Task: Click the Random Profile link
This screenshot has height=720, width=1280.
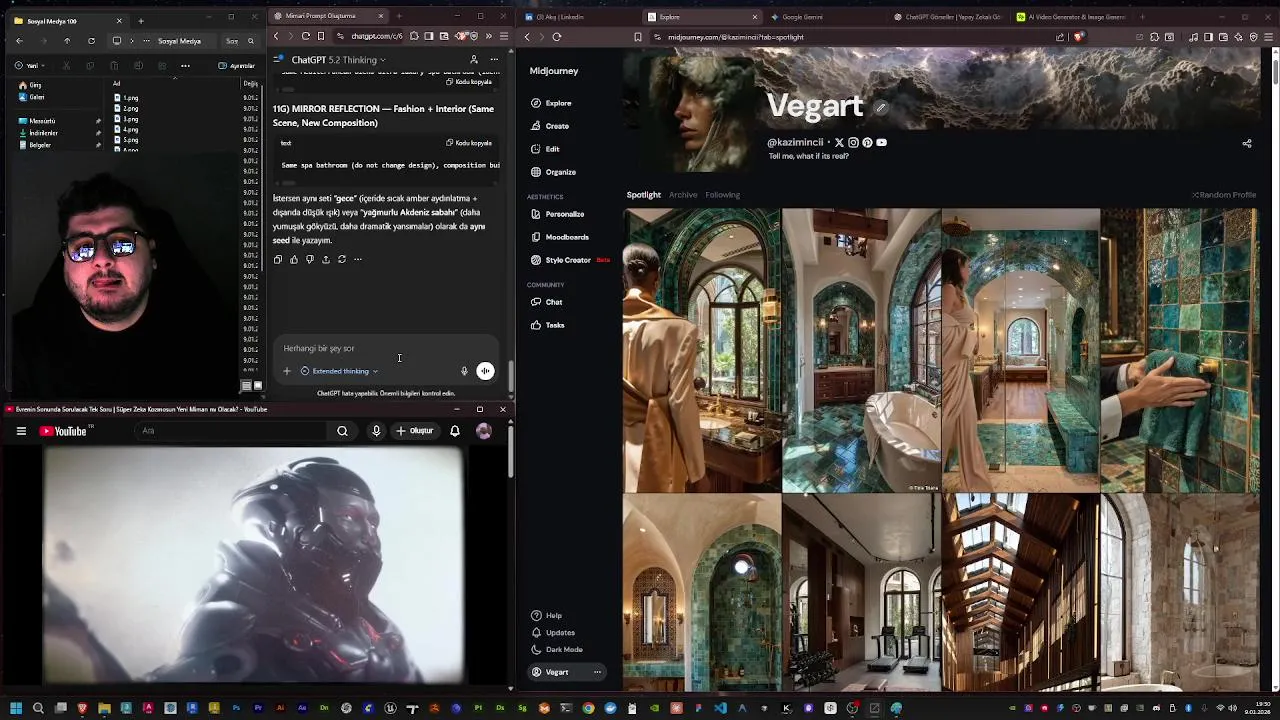Action: (1225, 195)
